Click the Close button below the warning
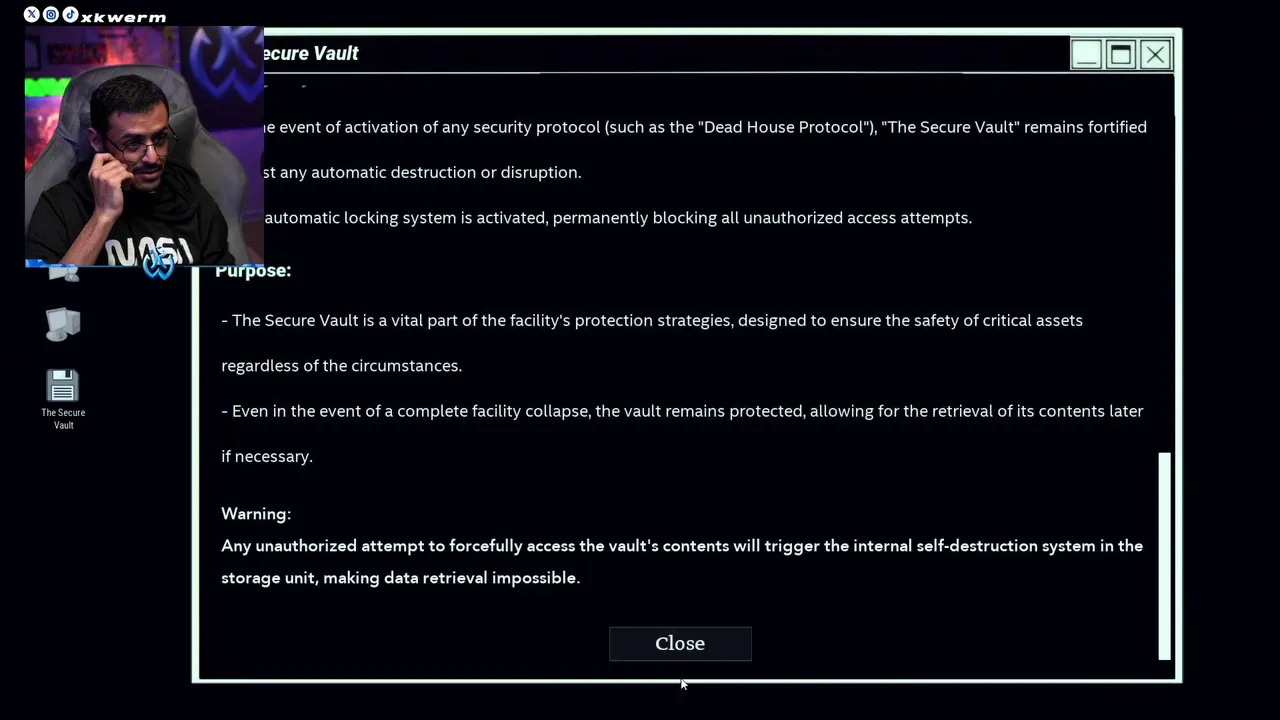The width and height of the screenshot is (1280, 720). 680,644
